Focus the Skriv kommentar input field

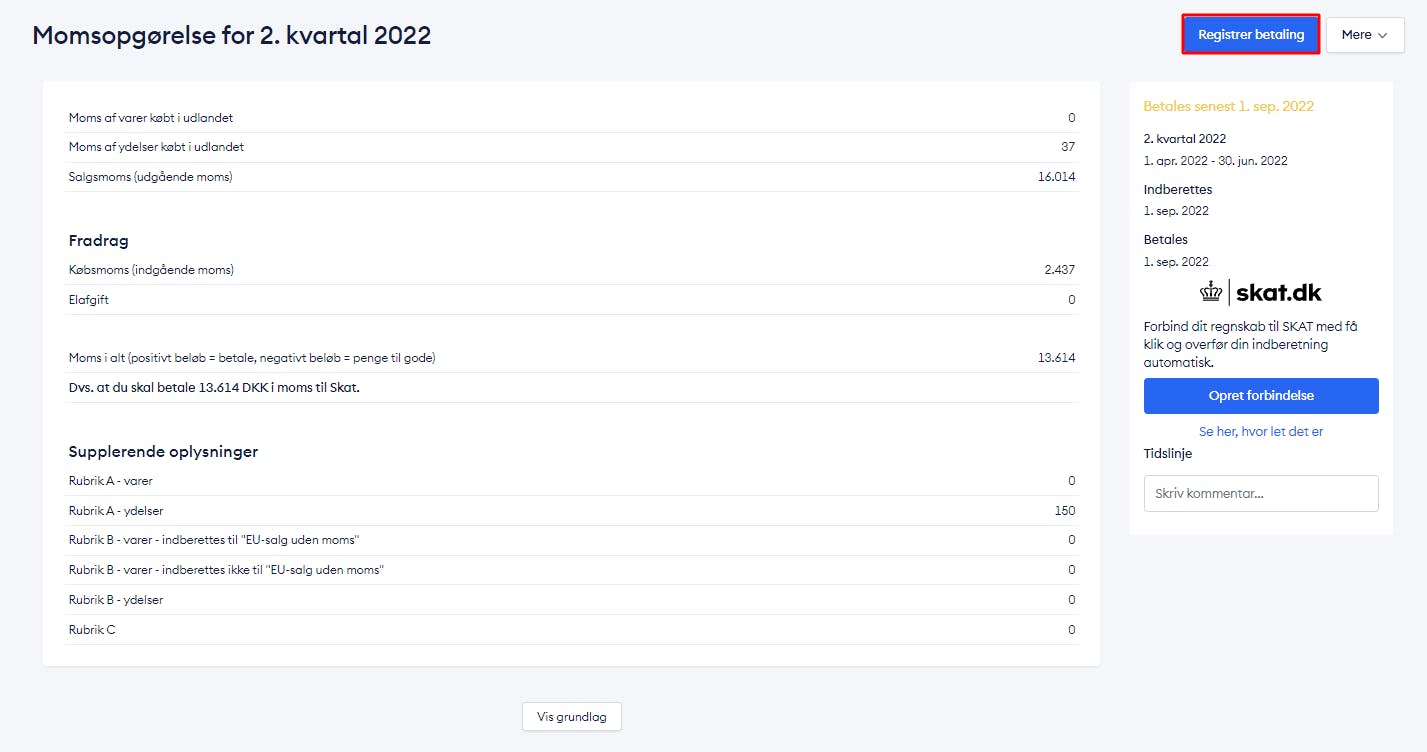(x=1260, y=494)
